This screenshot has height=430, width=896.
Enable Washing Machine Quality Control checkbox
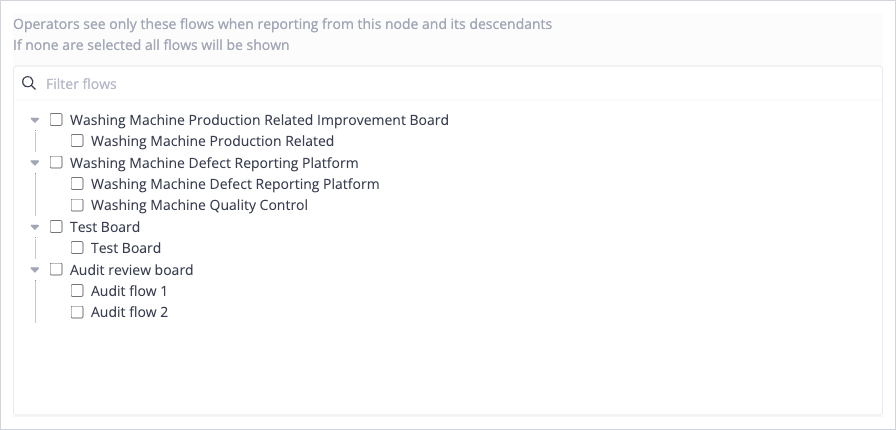pyautogui.click(x=77, y=205)
